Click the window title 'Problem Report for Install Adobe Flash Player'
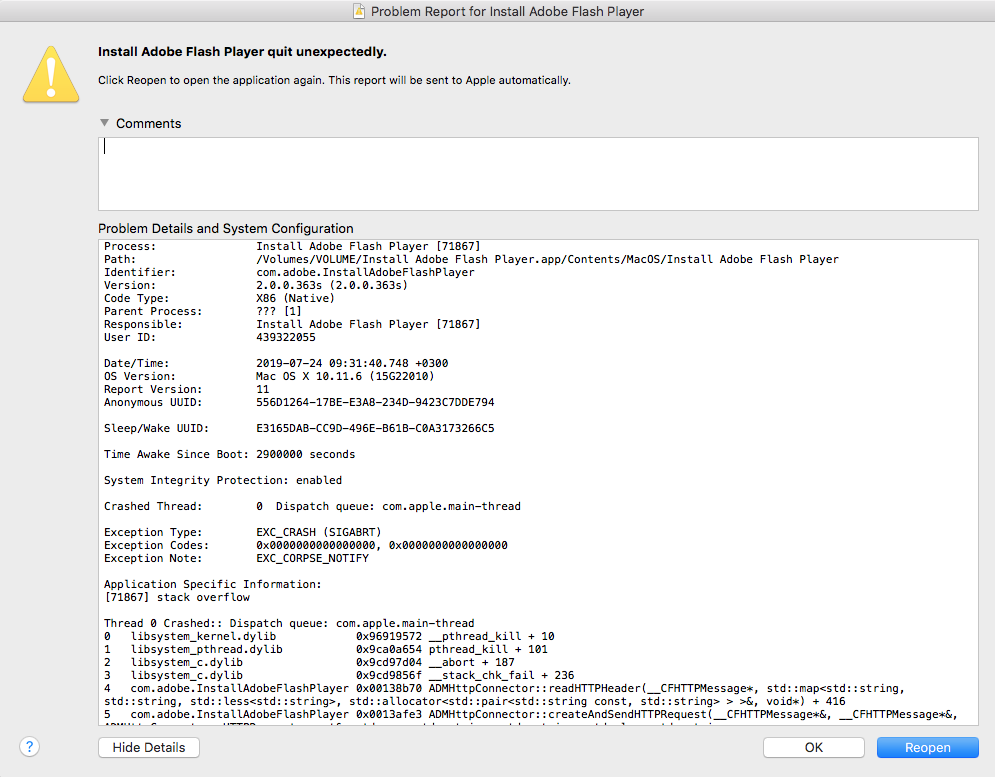This screenshot has width=995, height=777. click(x=508, y=11)
